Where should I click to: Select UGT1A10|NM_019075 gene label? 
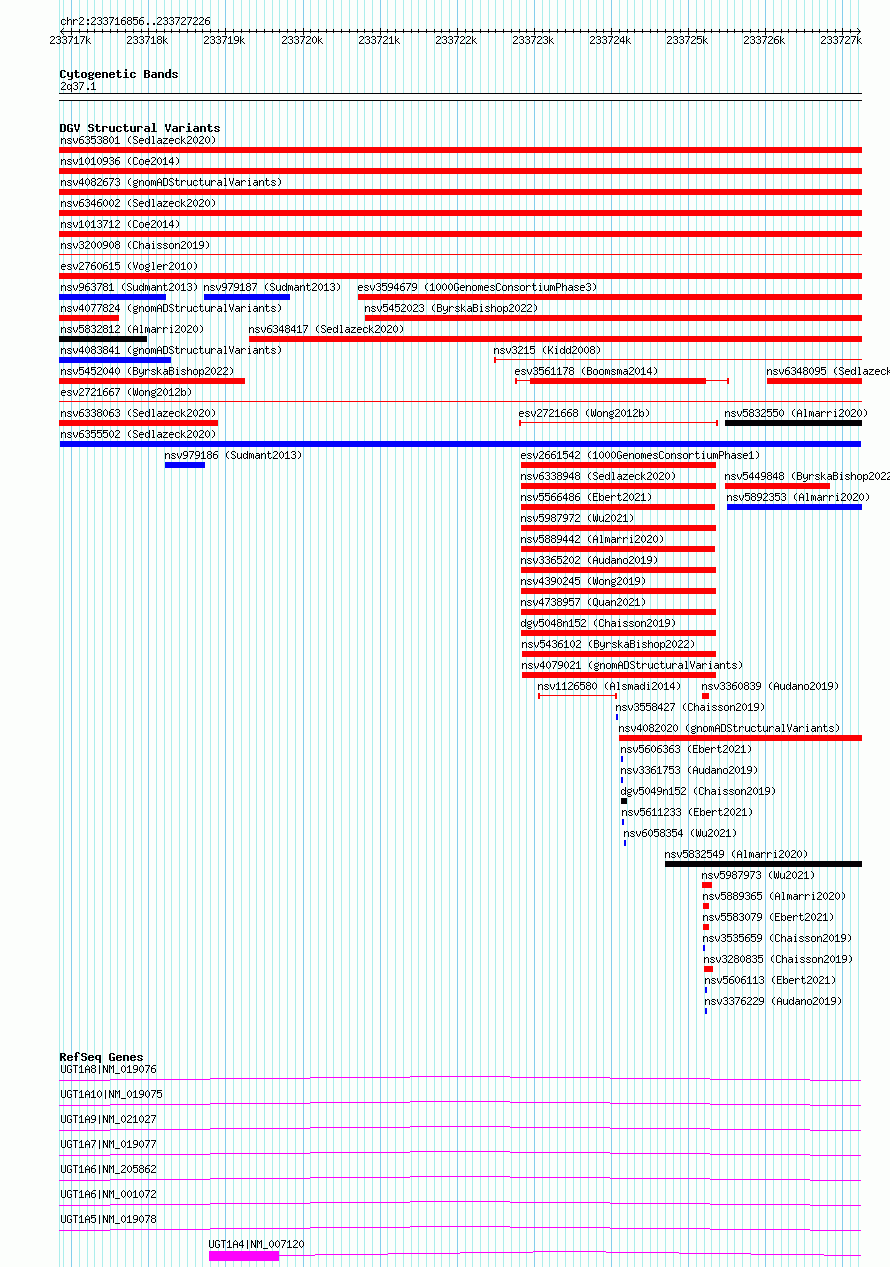[111, 1094]
